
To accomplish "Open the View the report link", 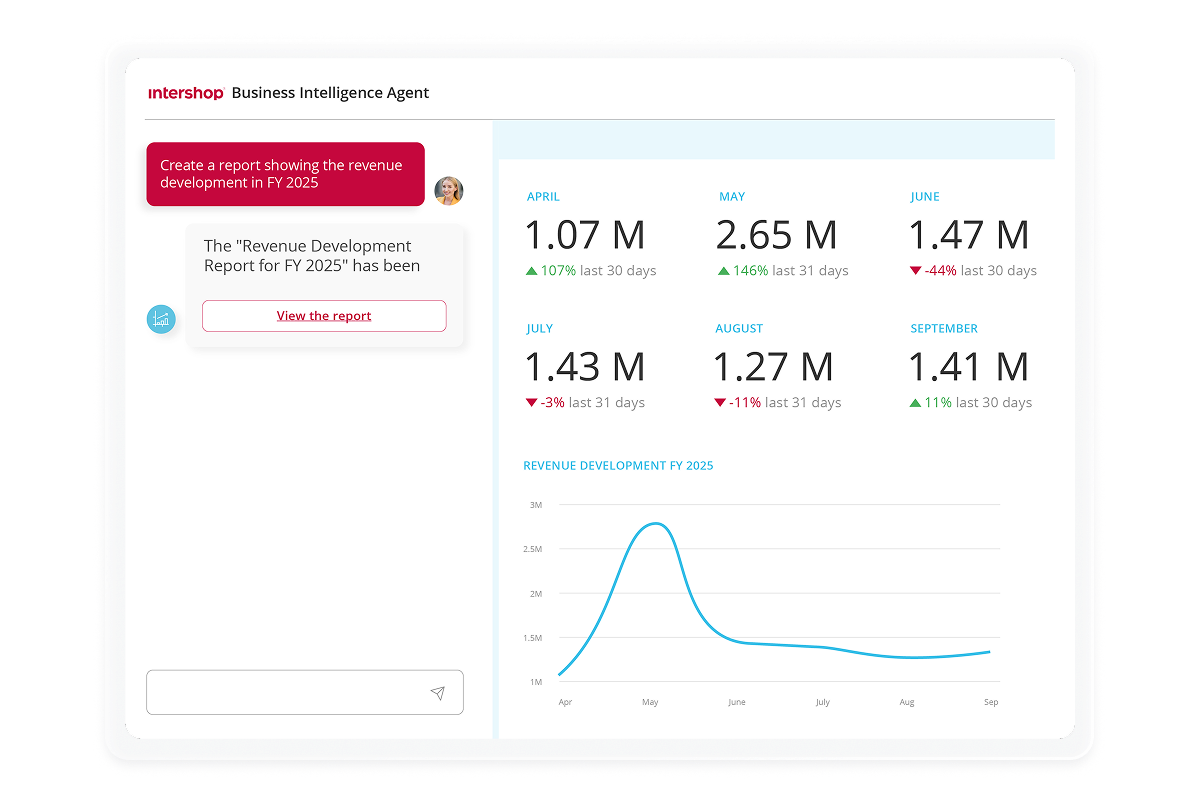I will click(324, 316).
